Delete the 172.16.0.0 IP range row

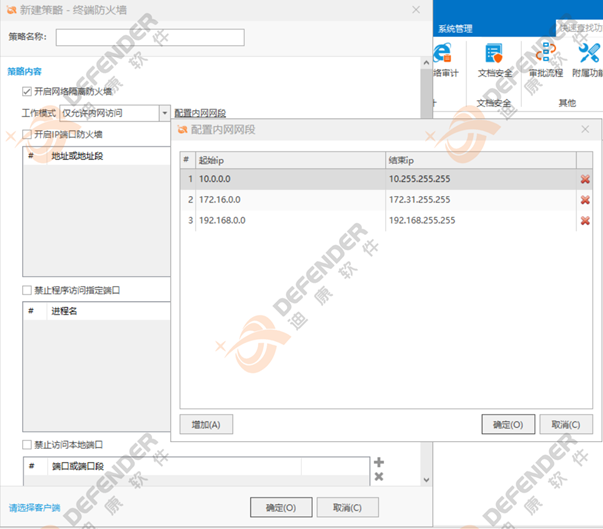(x=585, y=200)
